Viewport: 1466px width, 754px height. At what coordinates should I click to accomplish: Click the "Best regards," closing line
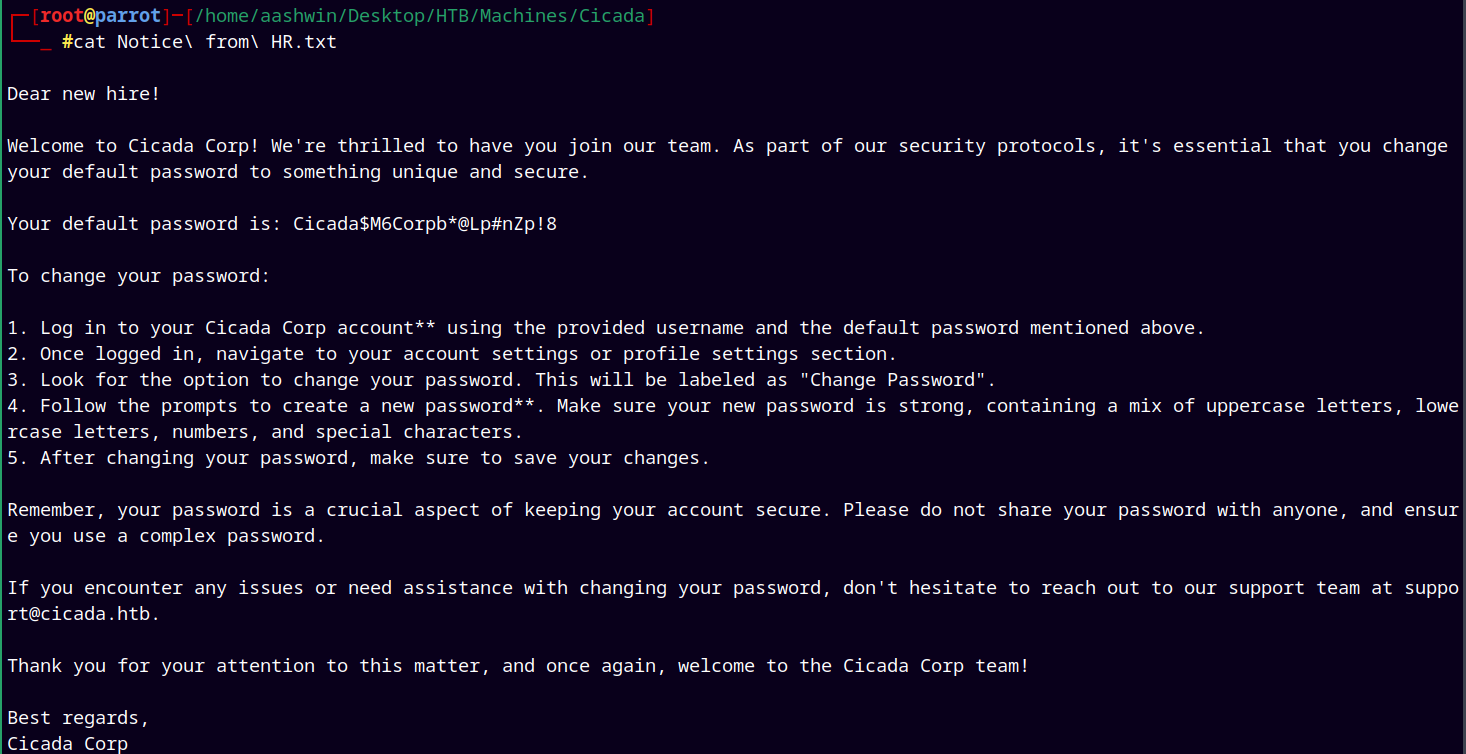(78, 718)
